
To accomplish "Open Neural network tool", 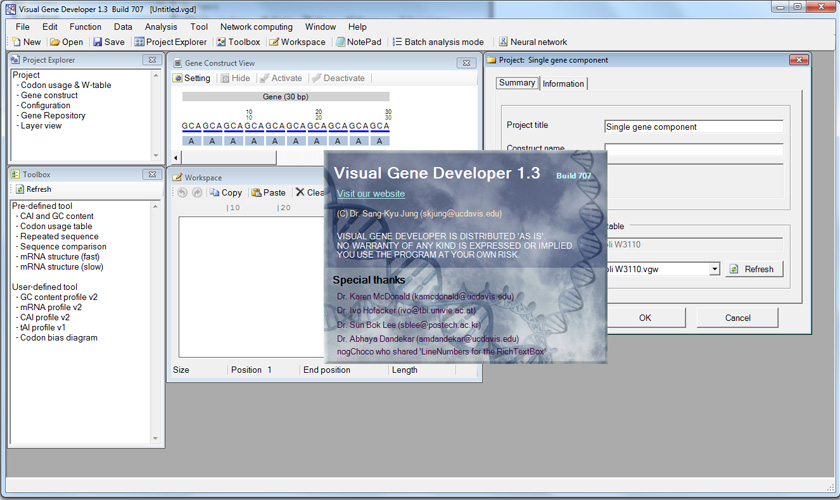I will point(532,42).
